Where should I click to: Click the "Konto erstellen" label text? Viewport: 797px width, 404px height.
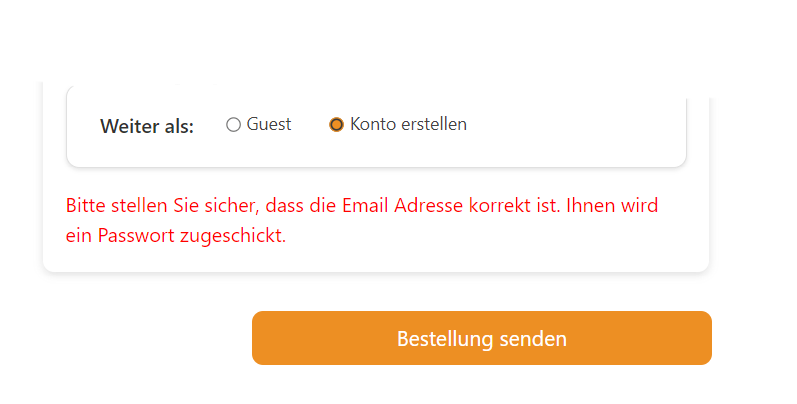(408, 124)
